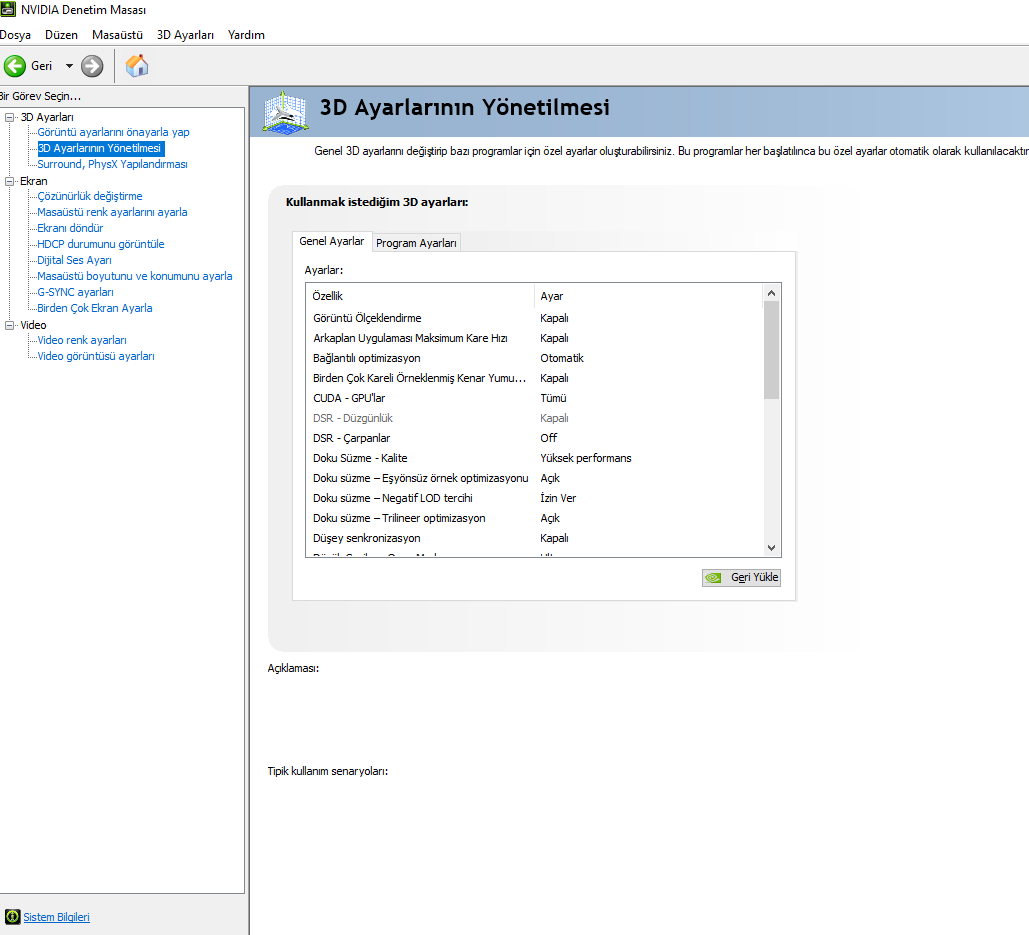Screen dimensions: 1029x935
Task: Click the NVIDIA Control Panel title bar icon
Action: (x=8, y=9)
